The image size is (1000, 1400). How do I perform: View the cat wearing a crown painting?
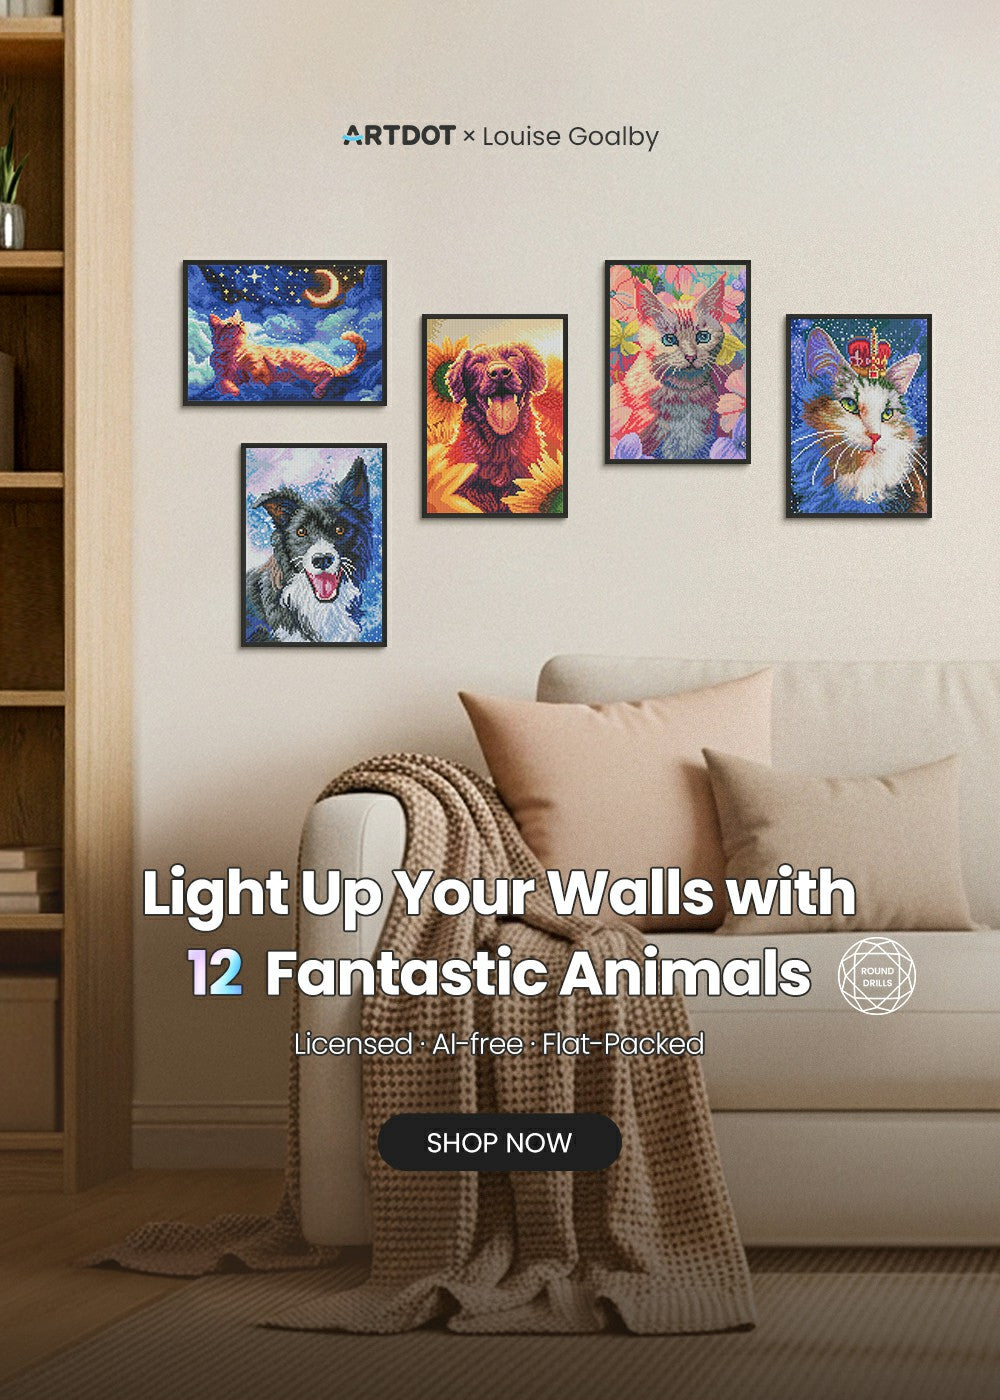858,416
